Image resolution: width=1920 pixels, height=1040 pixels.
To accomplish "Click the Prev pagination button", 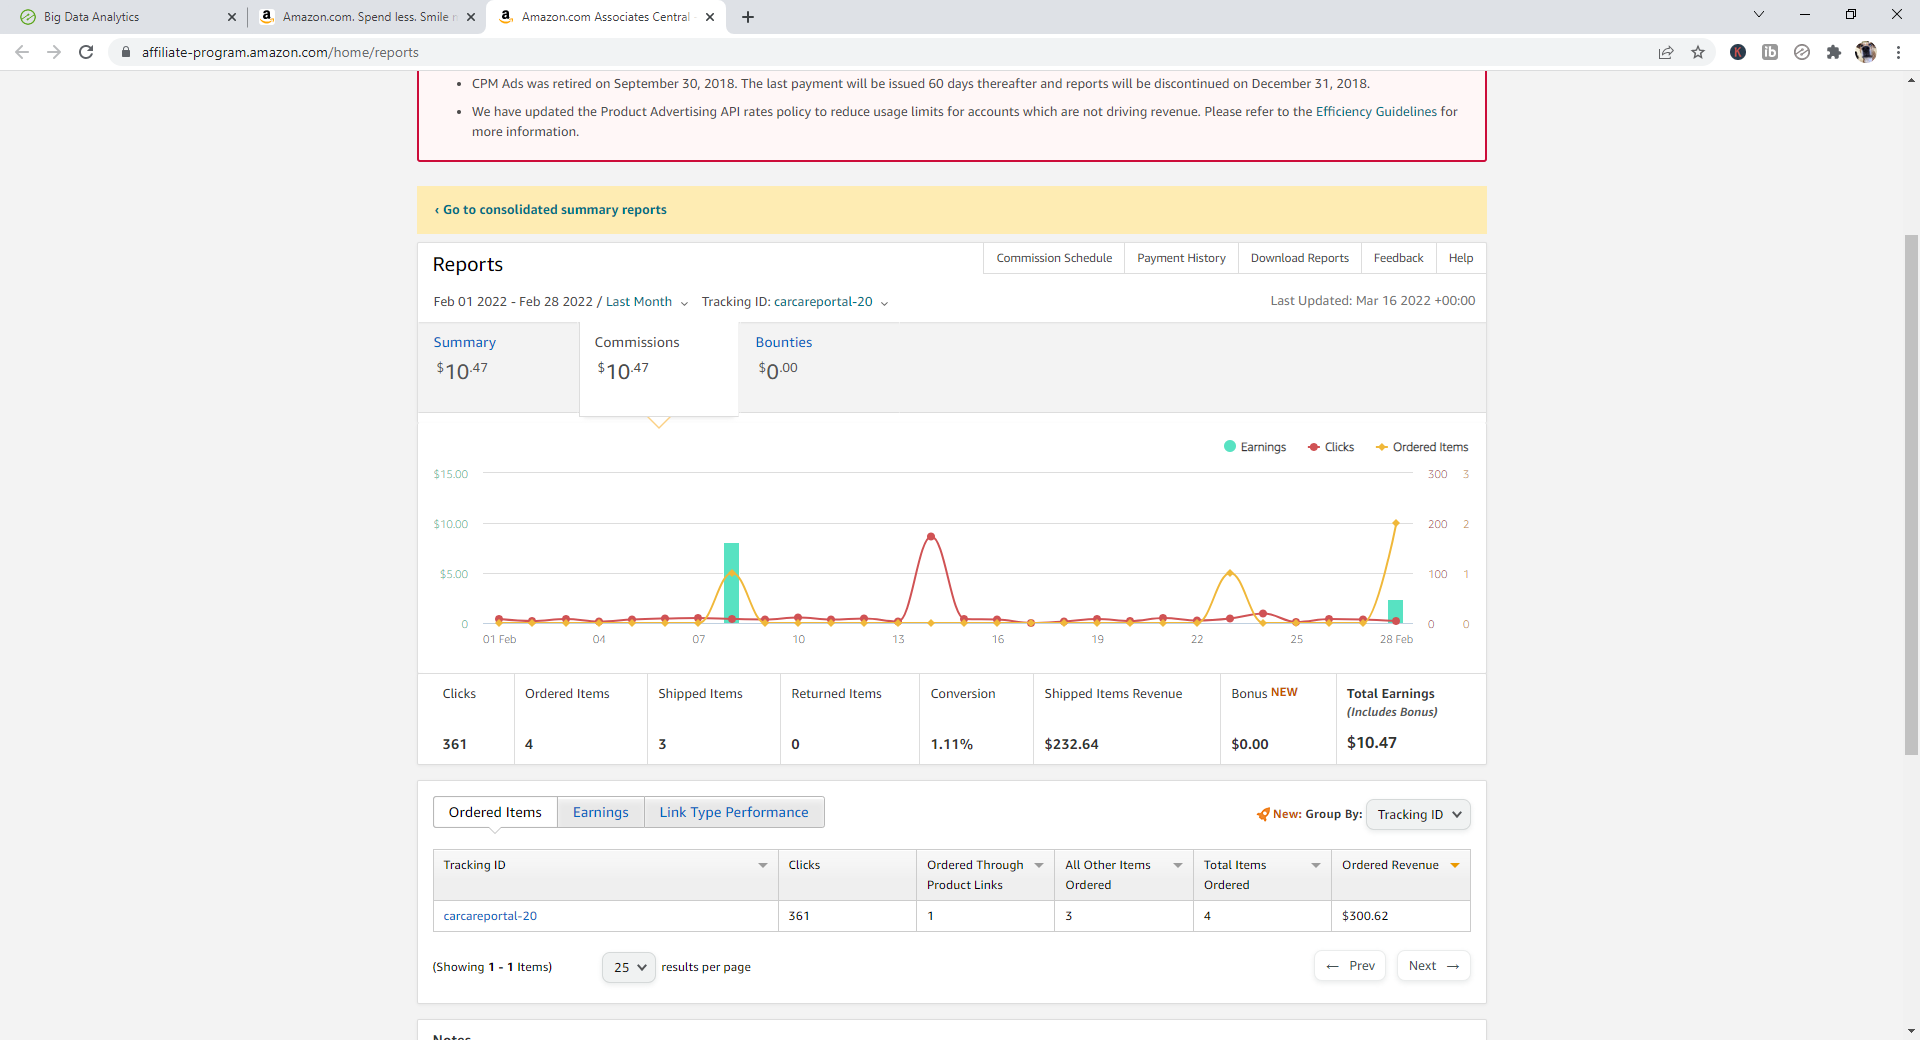I will [x=1350, y=966].
